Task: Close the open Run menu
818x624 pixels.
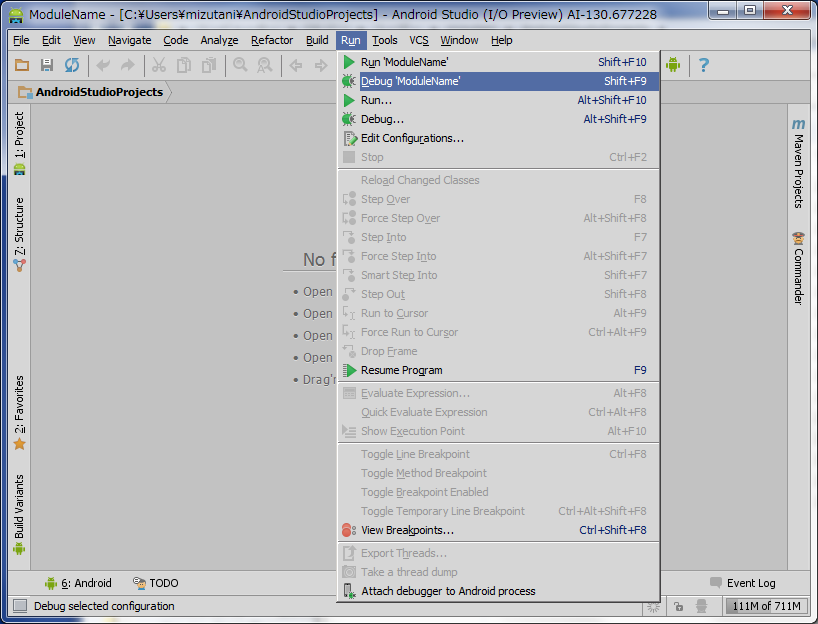Action: [x=351, y=40]
